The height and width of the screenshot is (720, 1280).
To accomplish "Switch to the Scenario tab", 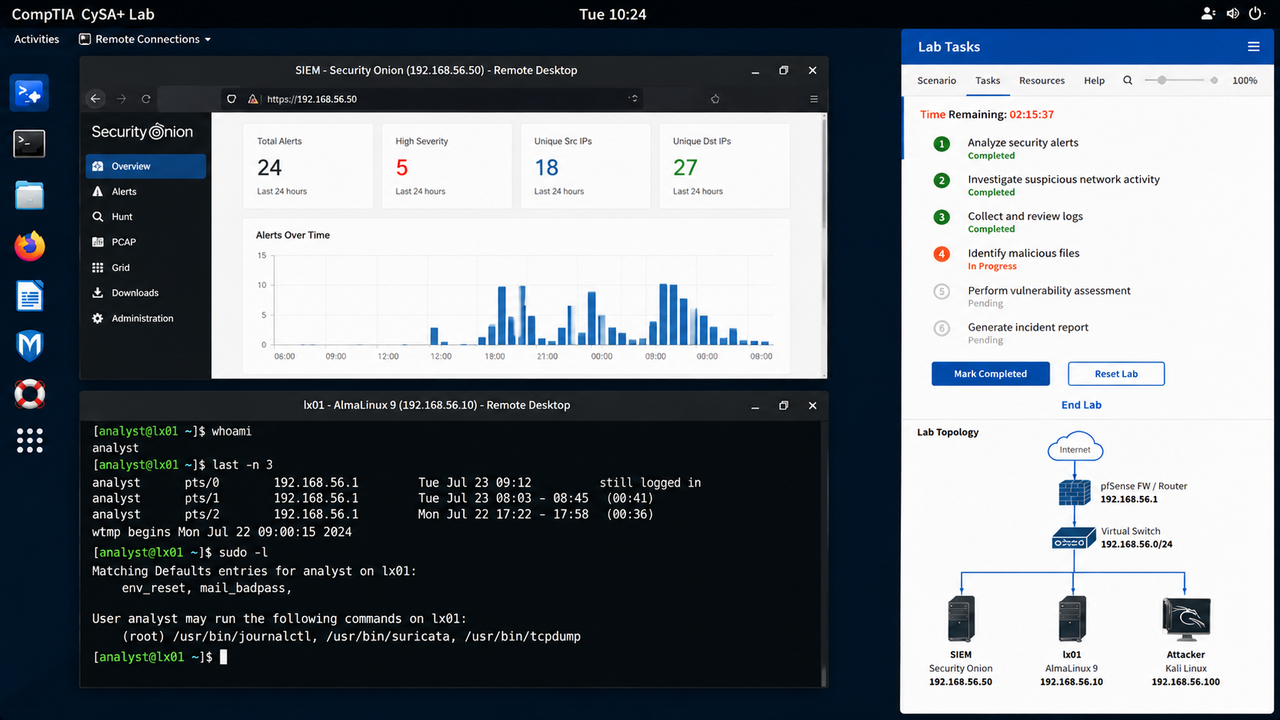I will tap(937, 80).
